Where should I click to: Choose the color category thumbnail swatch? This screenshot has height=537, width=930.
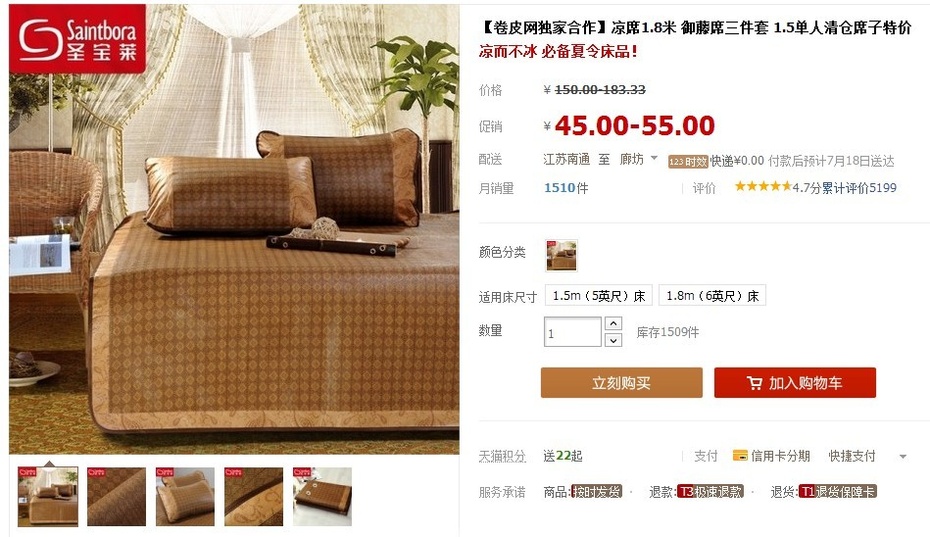[561, 255]
